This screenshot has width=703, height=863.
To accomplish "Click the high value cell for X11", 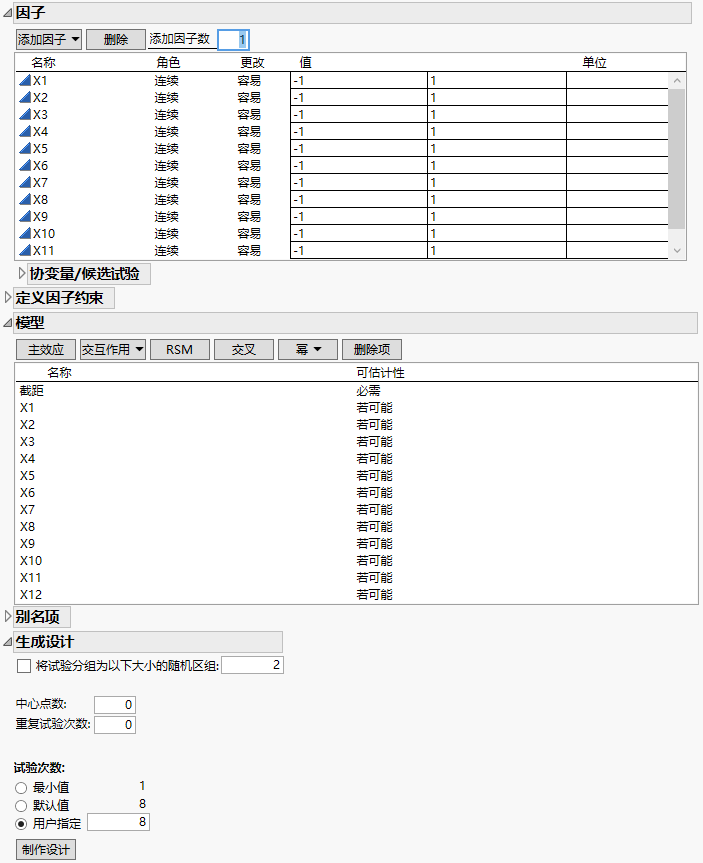I will pyautogui.click(x=497, y=251).
